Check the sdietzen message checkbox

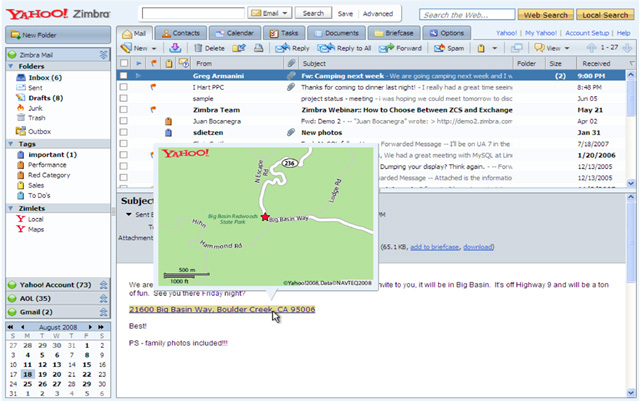click(x=124, y=132)
